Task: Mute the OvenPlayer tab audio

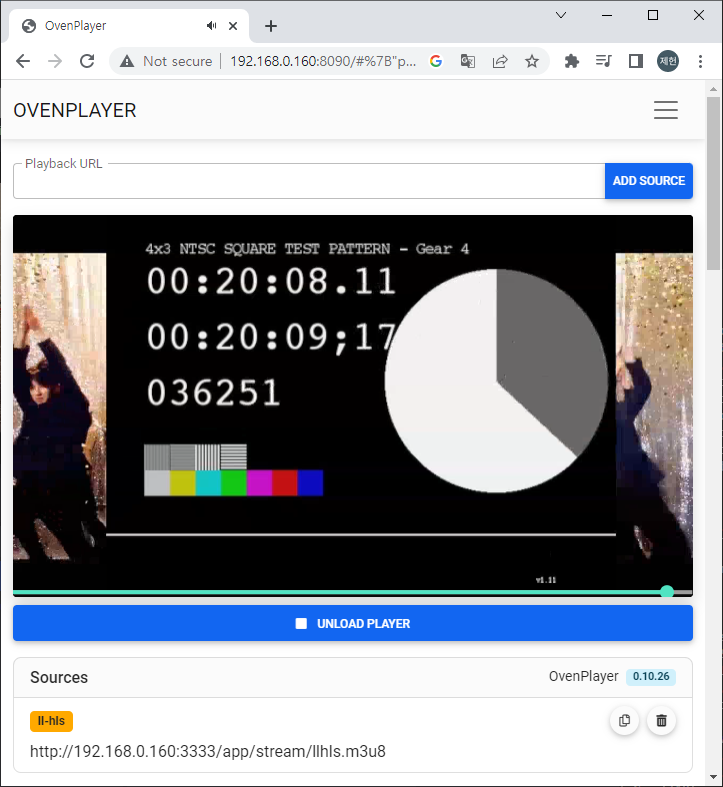Action: [211, 26]
